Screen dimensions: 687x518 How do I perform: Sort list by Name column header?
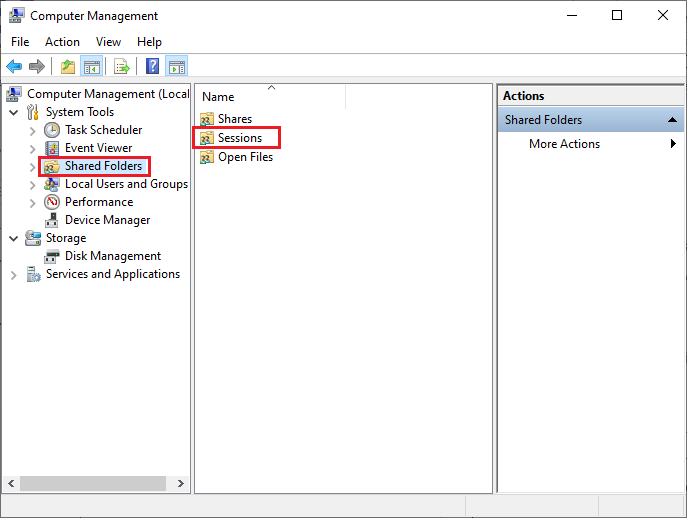270,96
